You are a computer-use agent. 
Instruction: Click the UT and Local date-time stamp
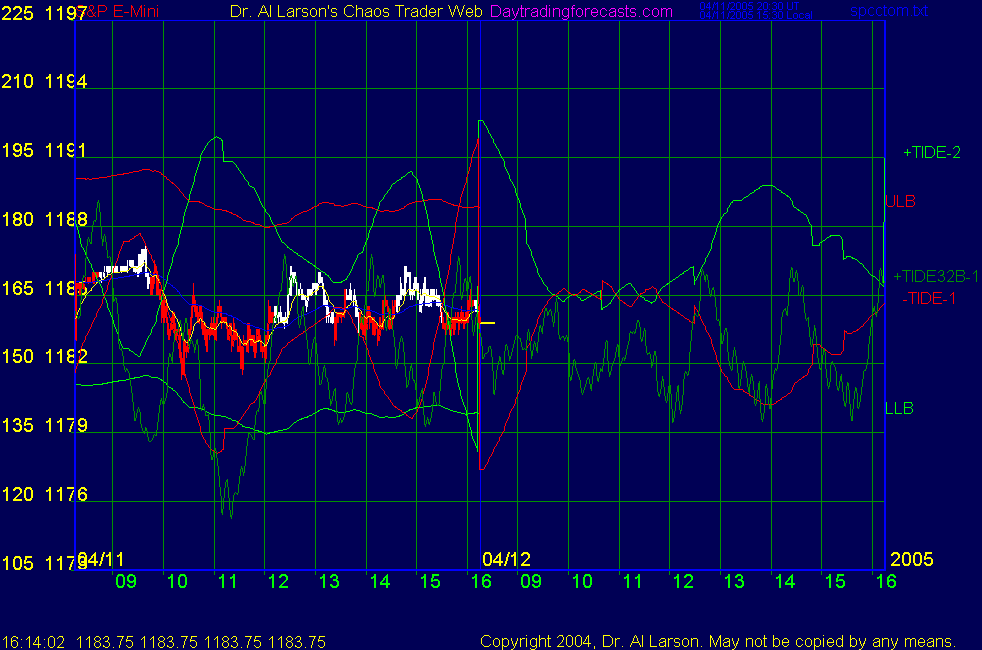740,11
